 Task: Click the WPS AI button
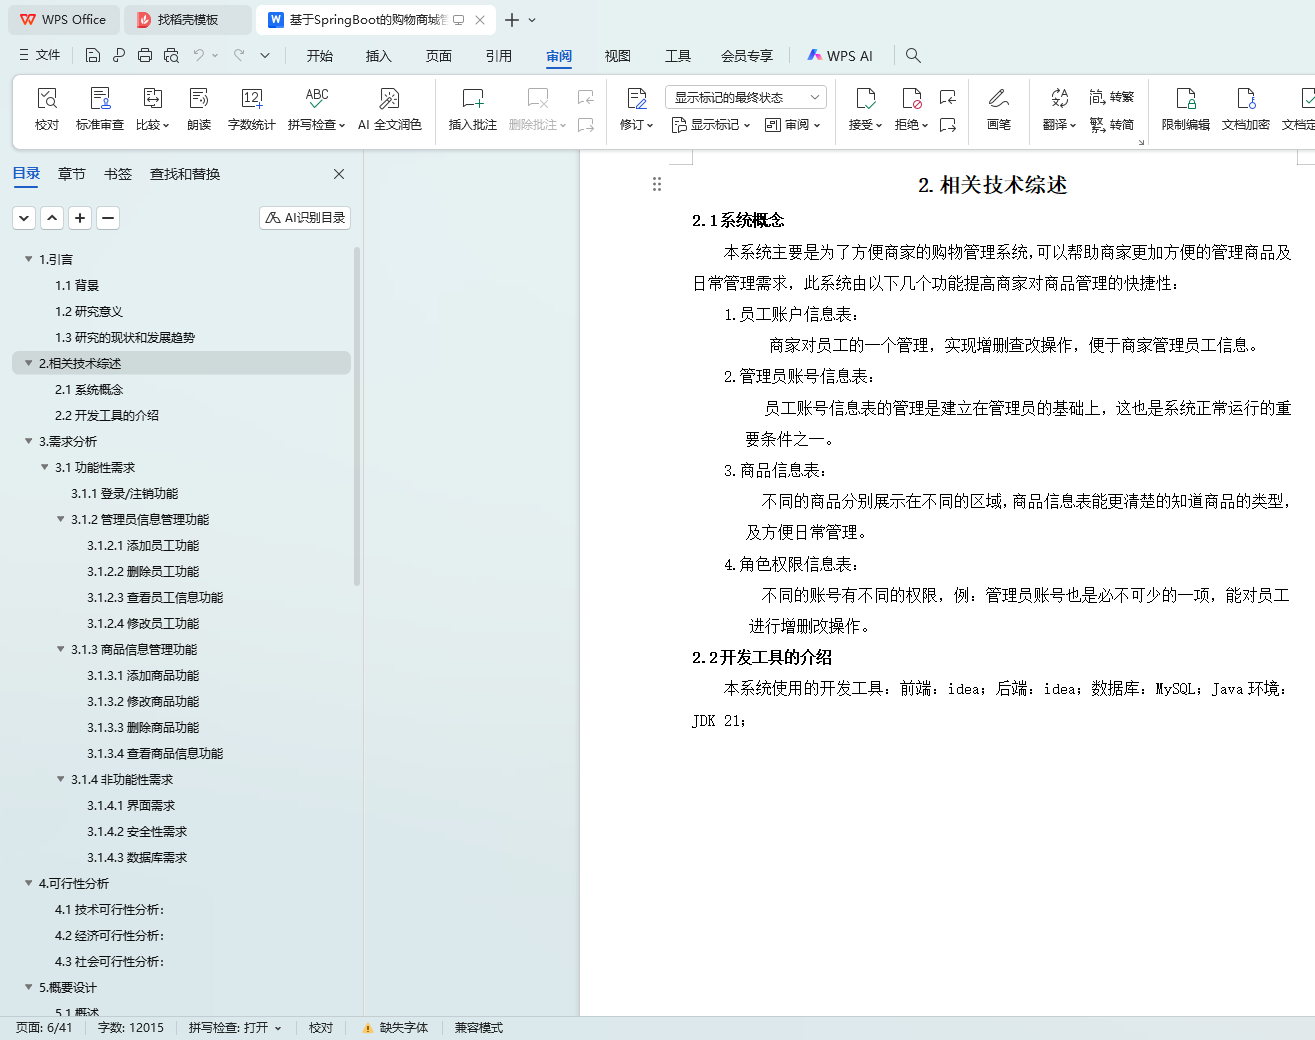click(840, 56)
